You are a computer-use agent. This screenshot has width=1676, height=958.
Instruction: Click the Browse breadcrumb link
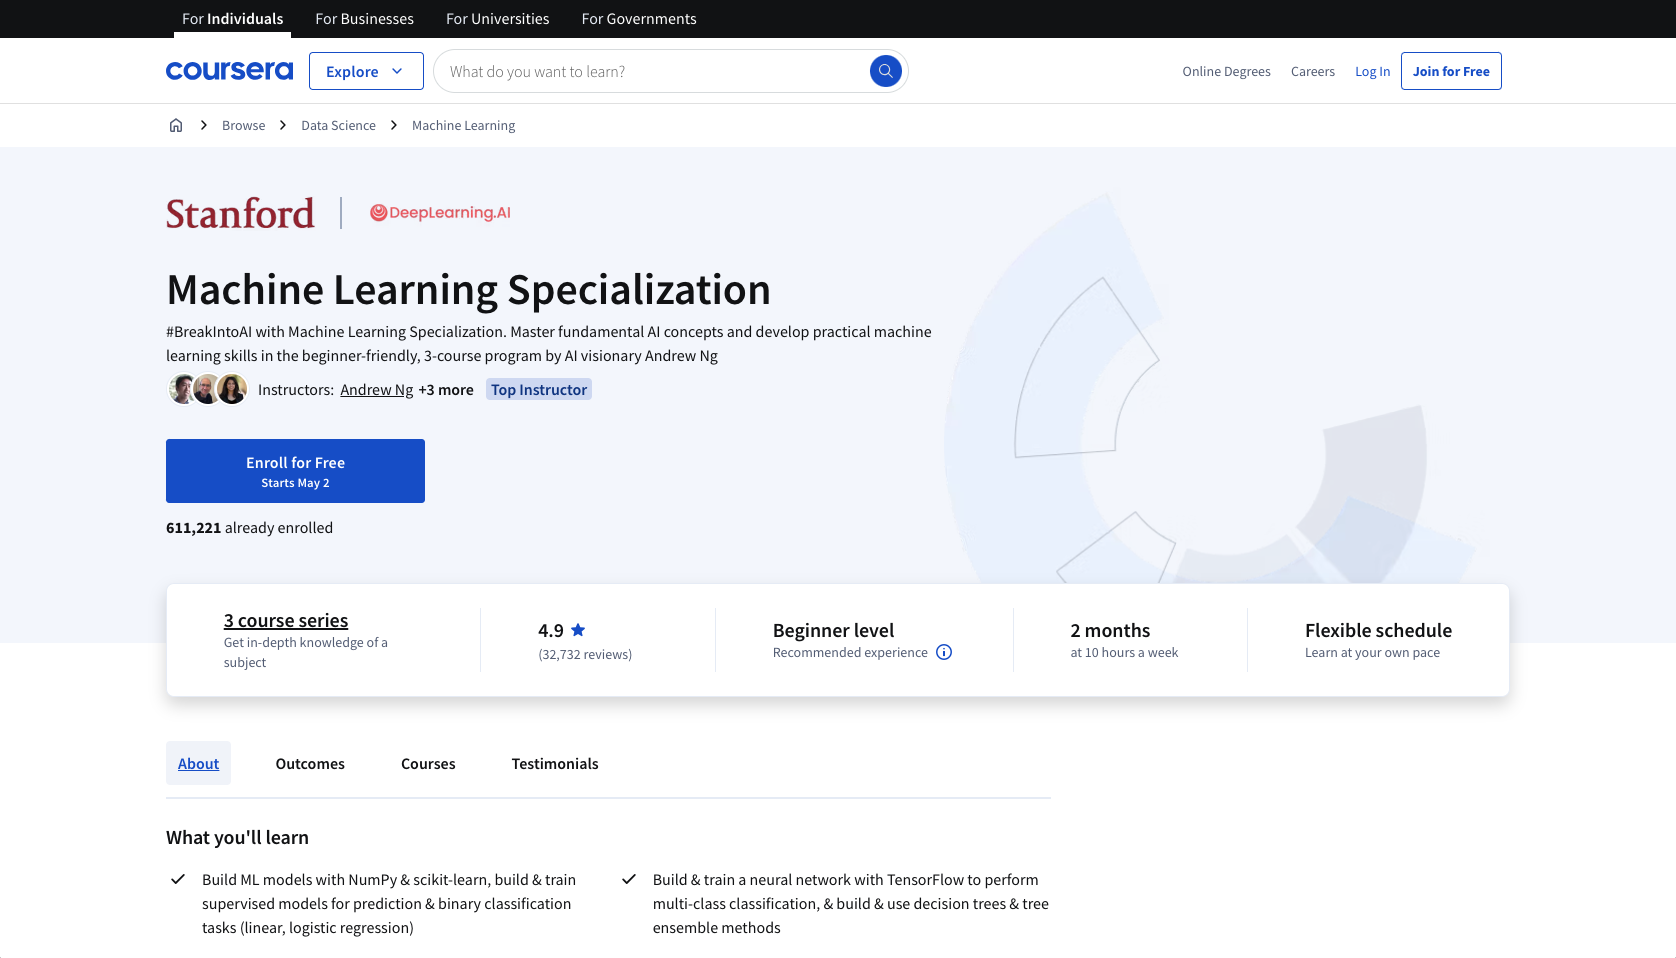coord(243,125)
